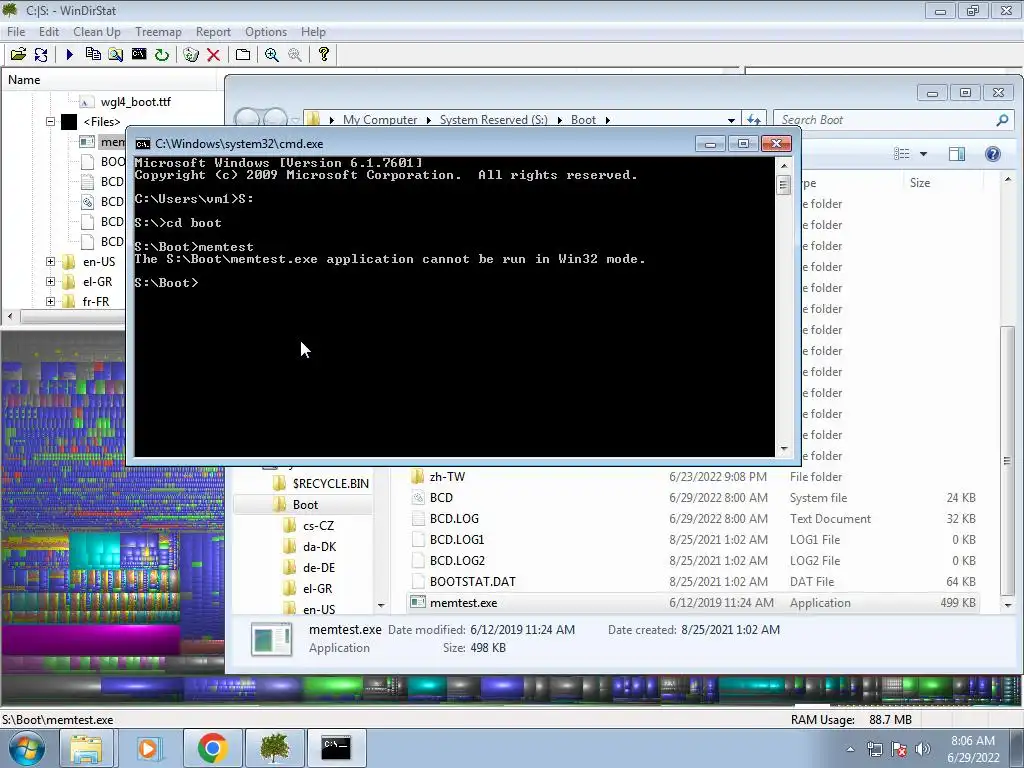Click the Copy Path toolbar icon
The height and width of the screenshot is (768, 1024).
93,55
